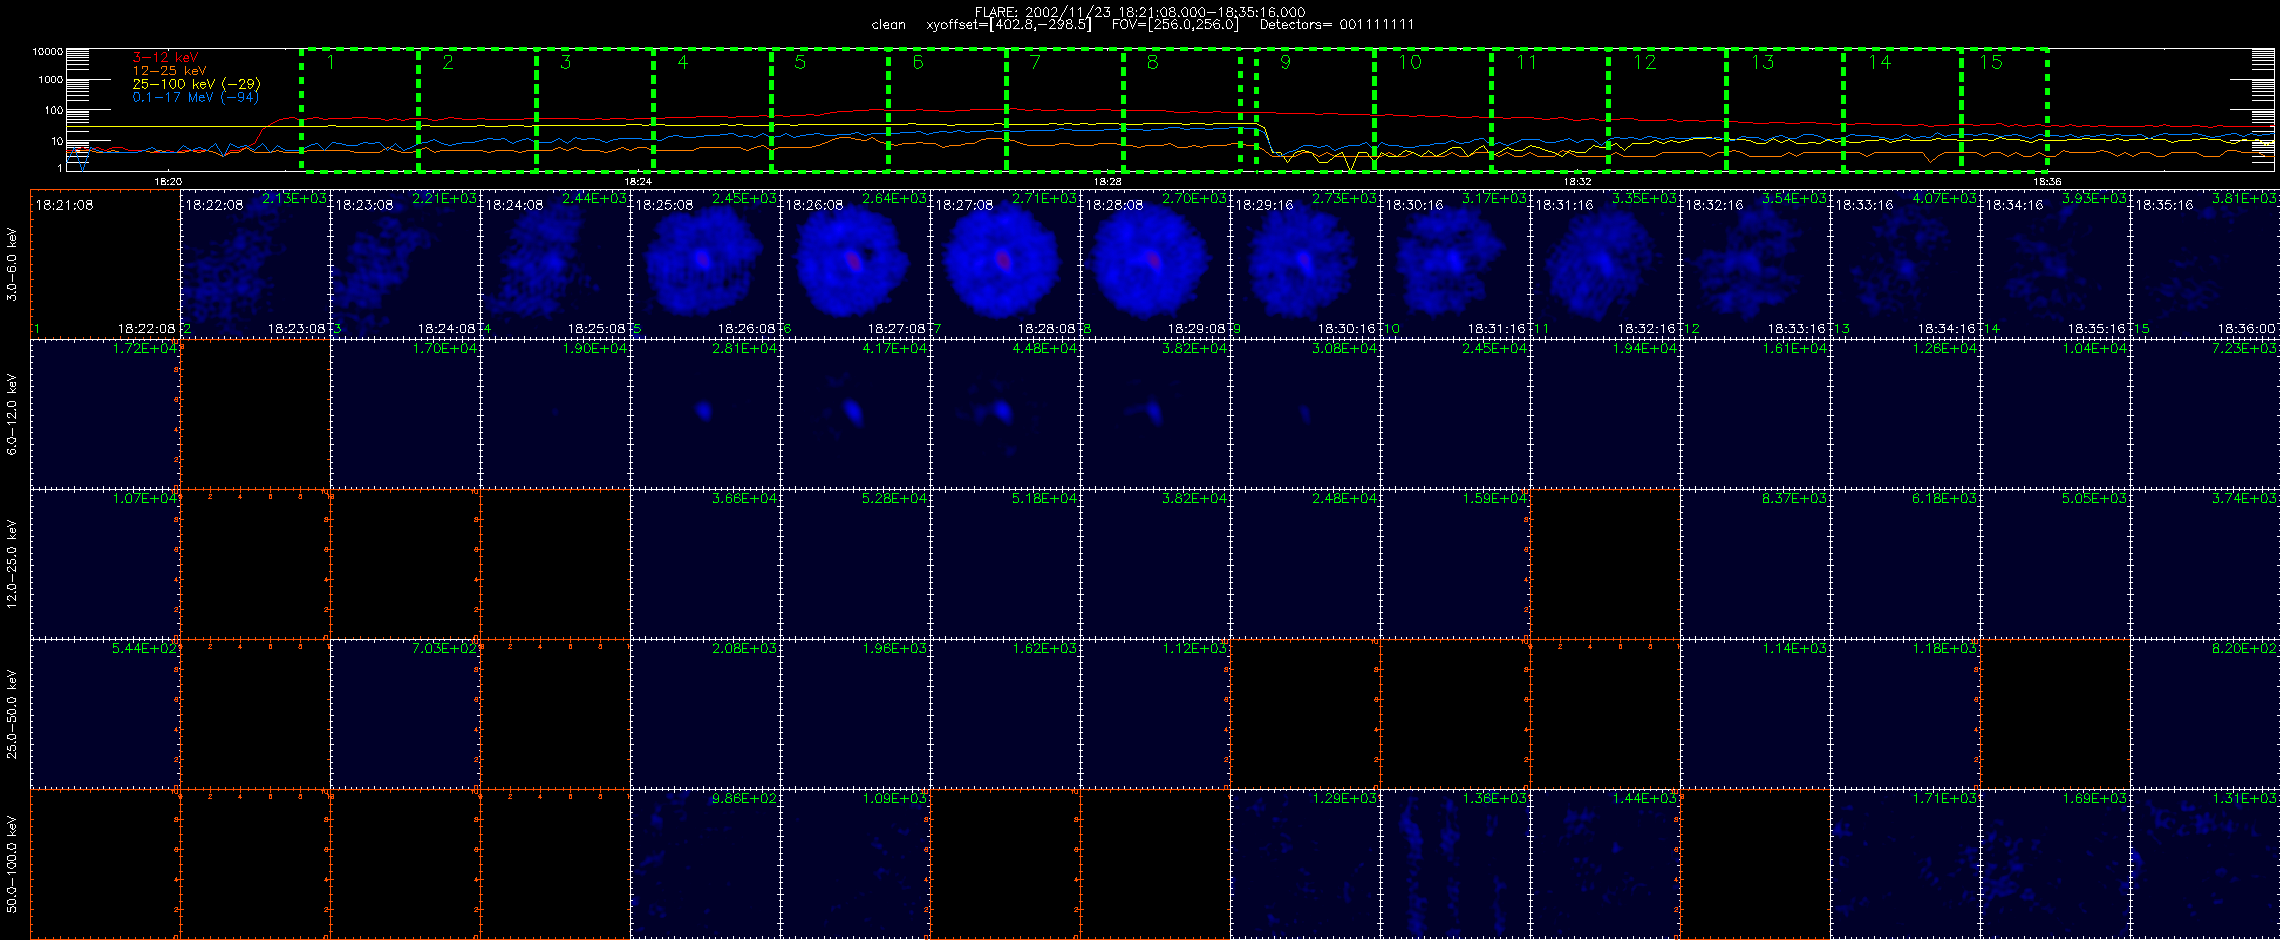Click the 18:24 time axis label

tap(638, 181)
